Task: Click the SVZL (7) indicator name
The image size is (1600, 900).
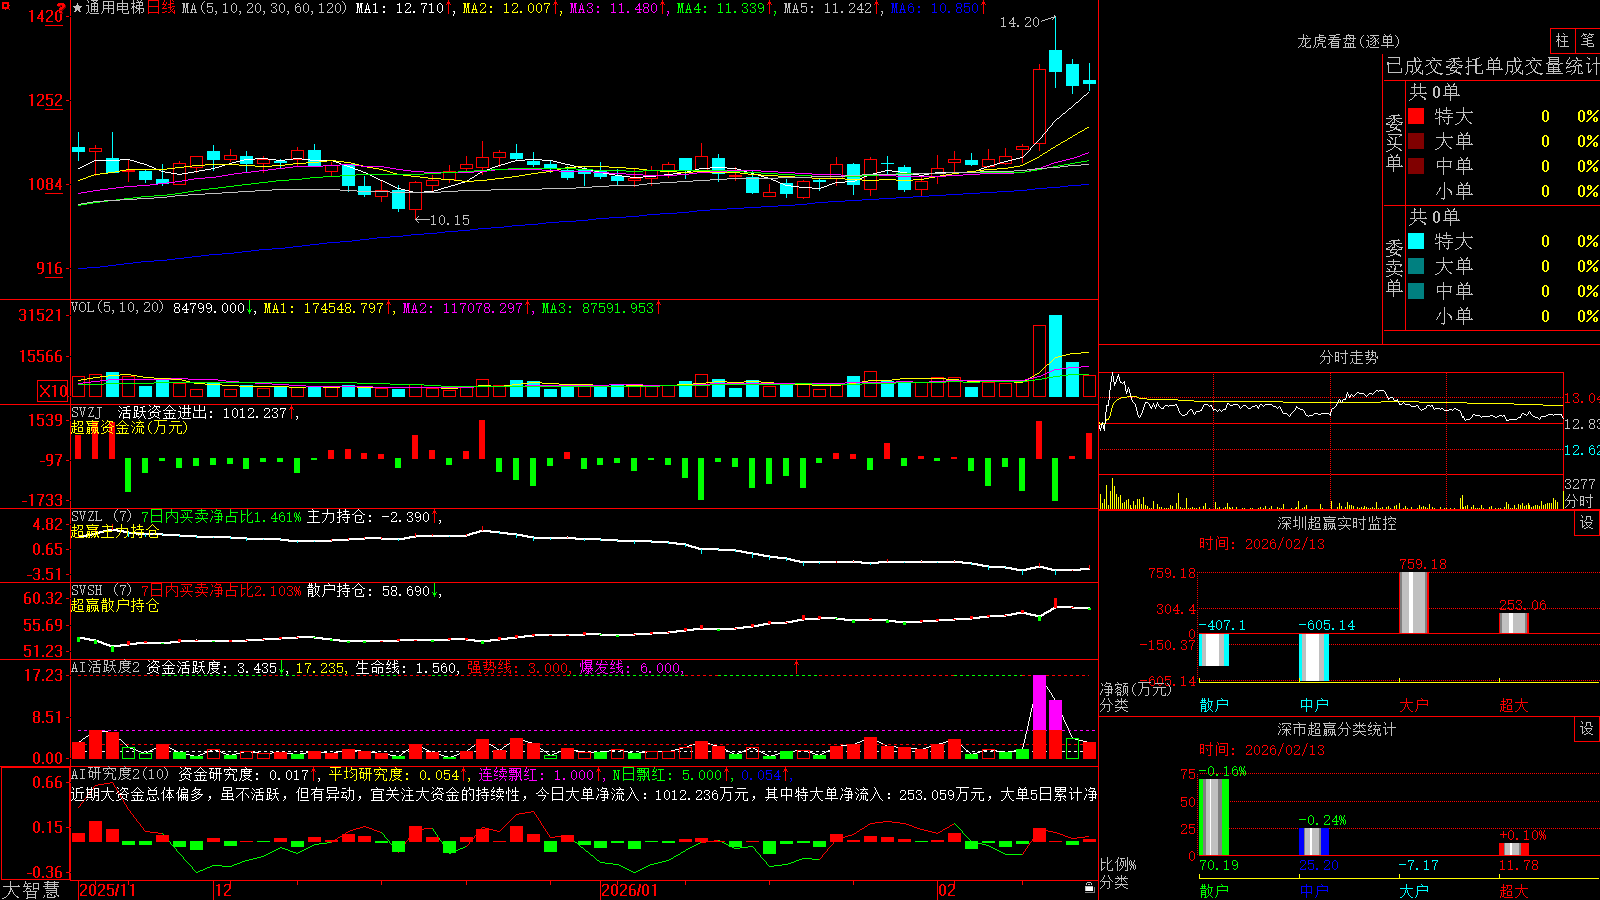Action: (101, 517)
